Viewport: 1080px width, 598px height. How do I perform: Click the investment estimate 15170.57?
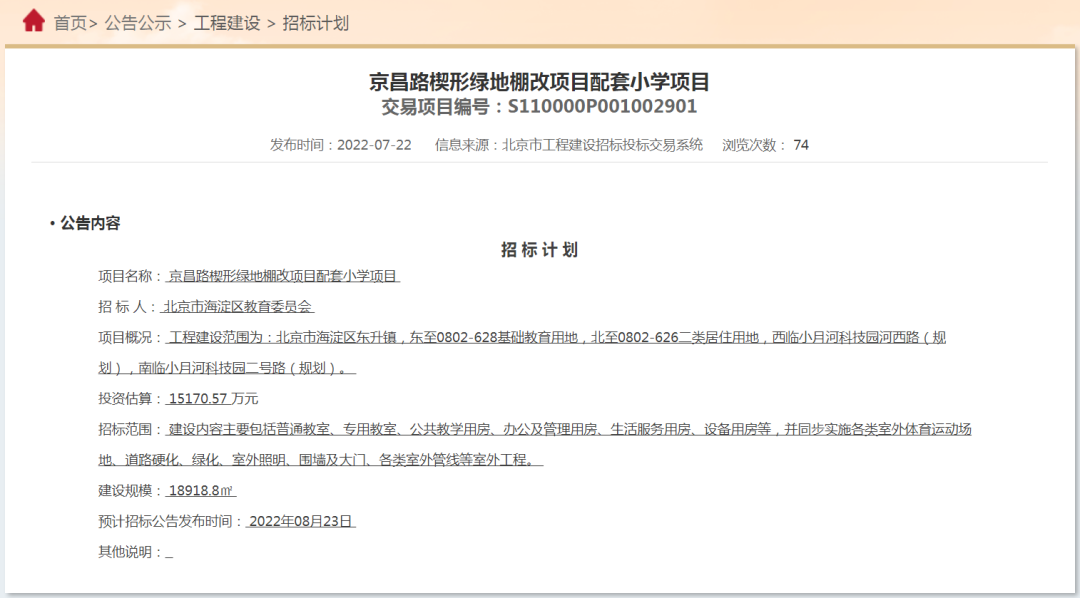(198, 398)
